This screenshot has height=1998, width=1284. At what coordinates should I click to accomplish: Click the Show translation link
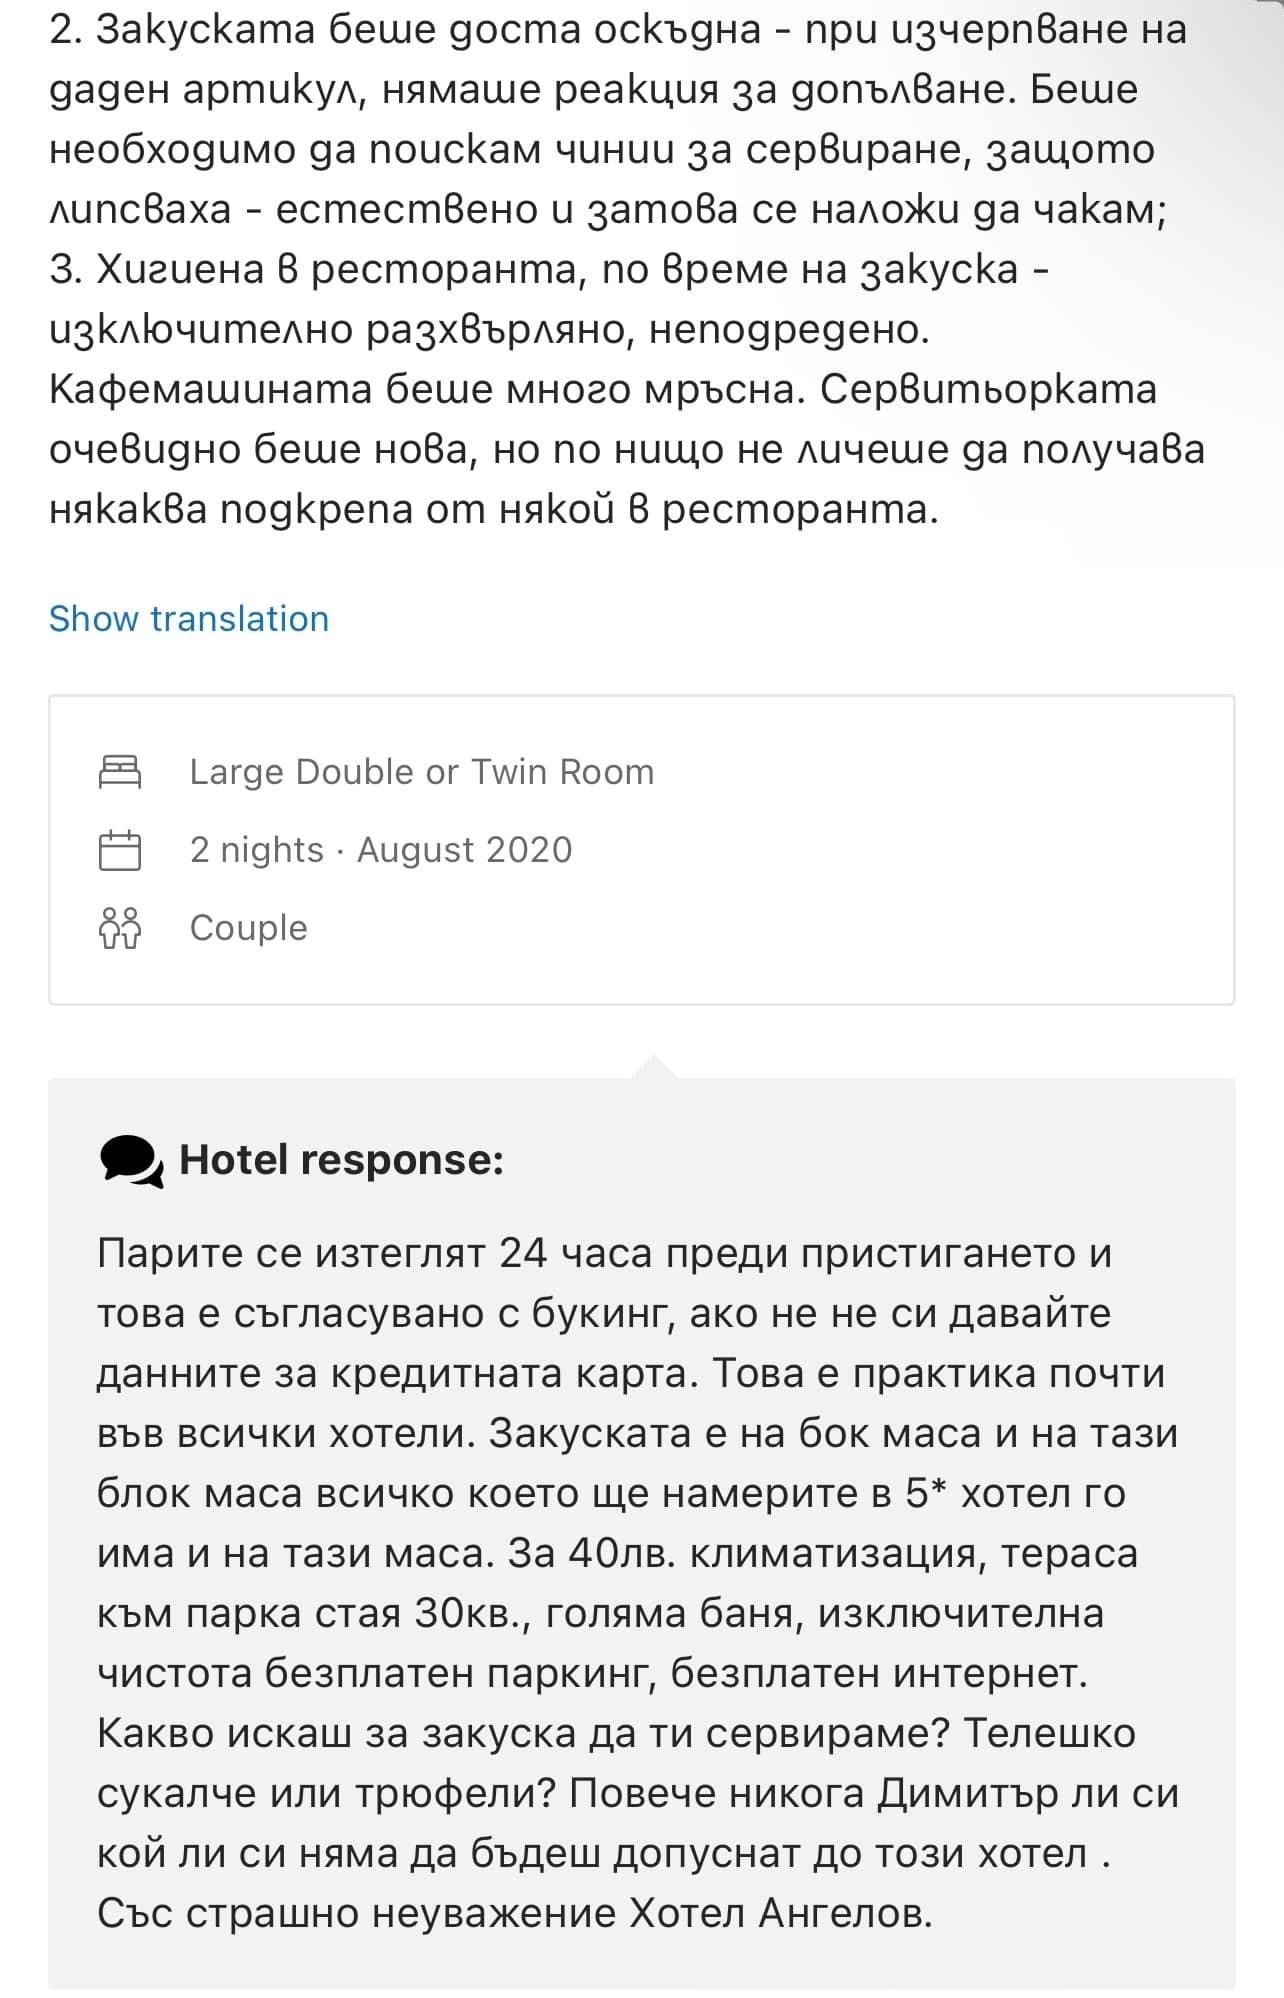189,619
